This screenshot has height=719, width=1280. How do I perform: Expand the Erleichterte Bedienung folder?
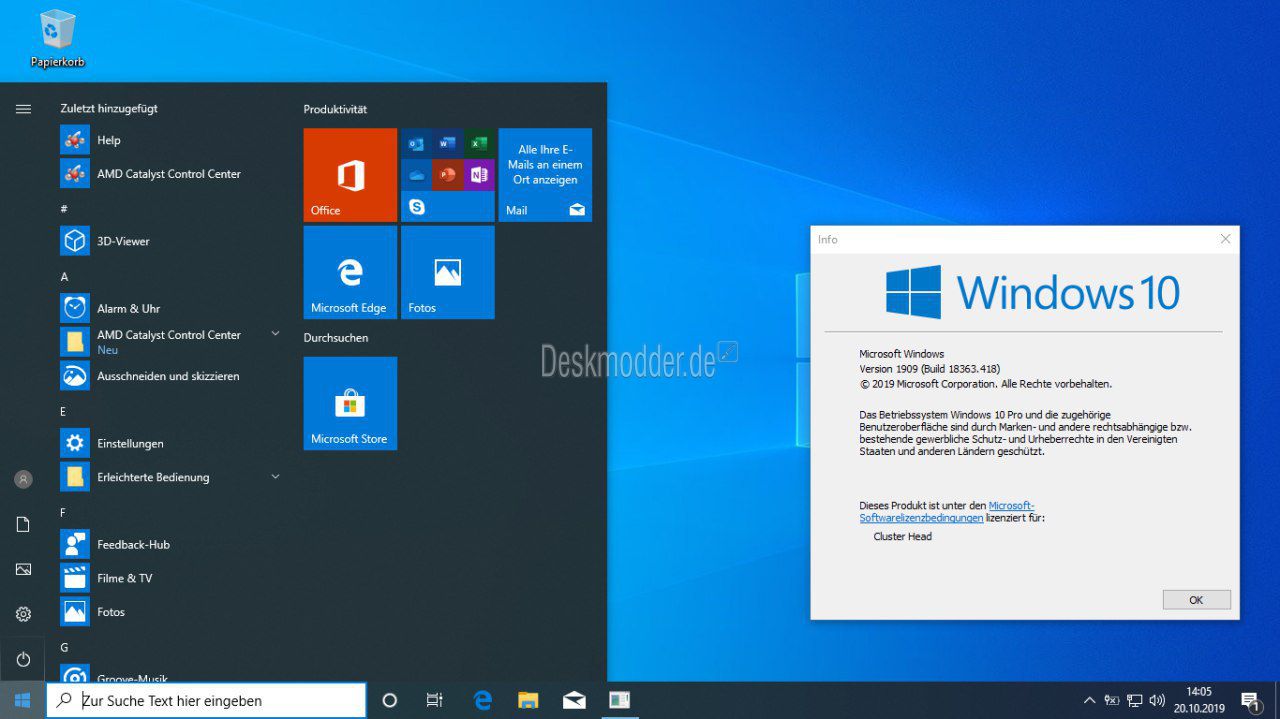point(275,477)
